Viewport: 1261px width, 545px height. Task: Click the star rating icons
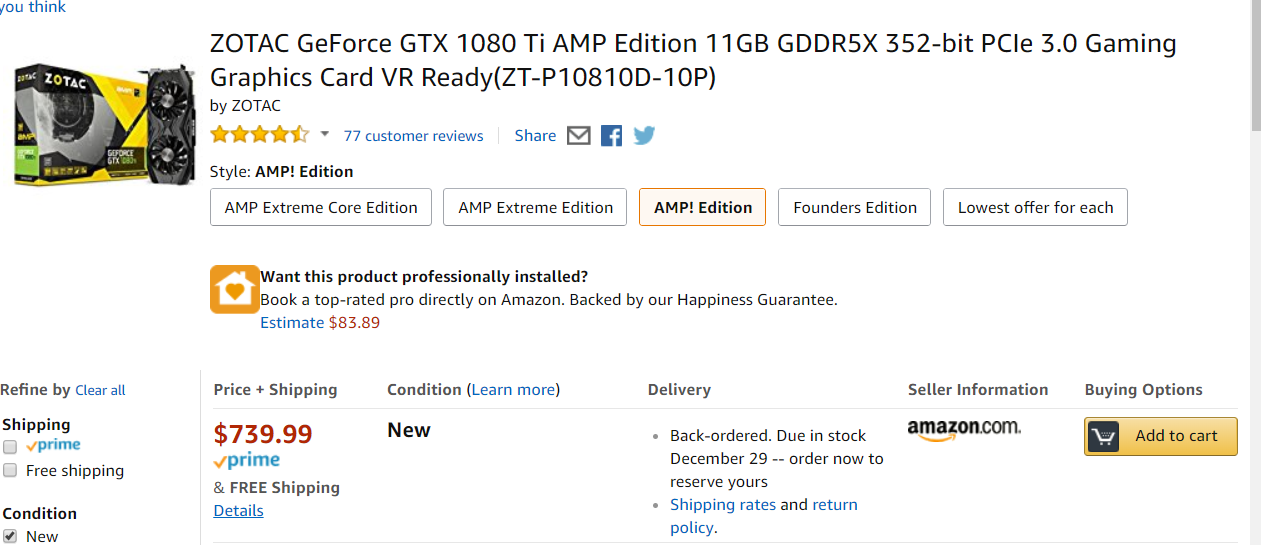259,135
